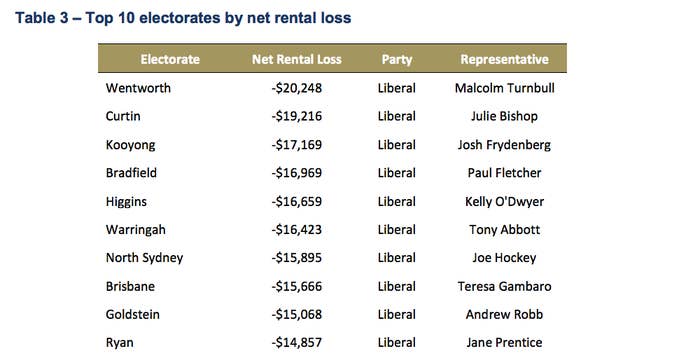Click the Kooyong row loss value -$17,169
Screen dimensions: 700x363
[296, 145]
